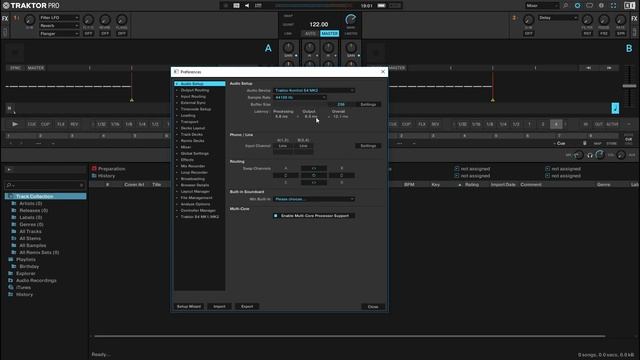Select External Sync in preferences list
Screen dimensions: 640x360
[x=193, y=103]
